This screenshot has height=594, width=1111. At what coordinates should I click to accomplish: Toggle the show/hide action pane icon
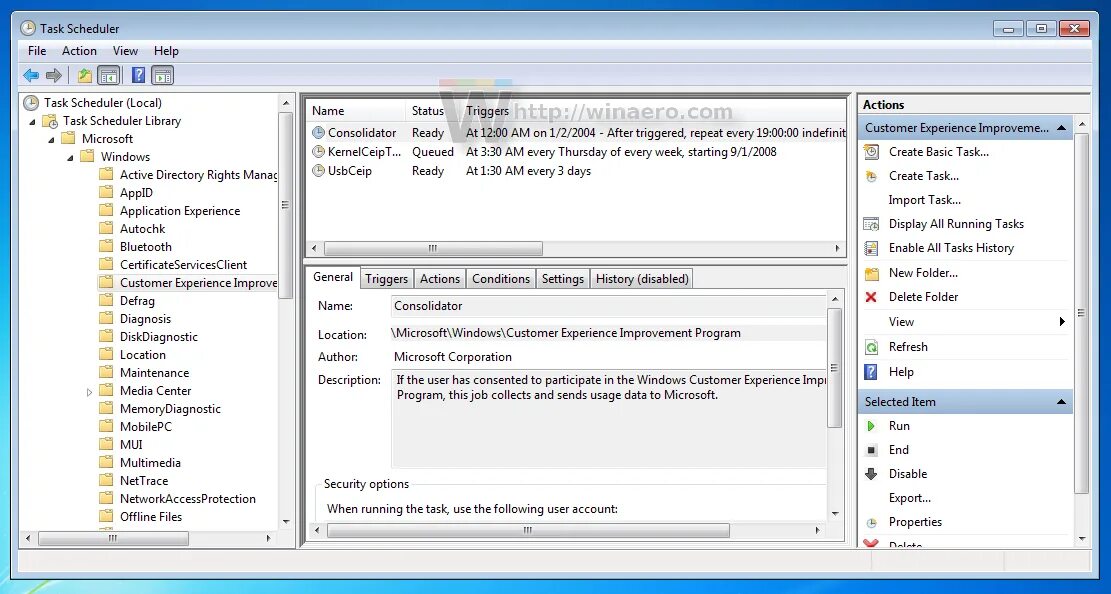162,75
